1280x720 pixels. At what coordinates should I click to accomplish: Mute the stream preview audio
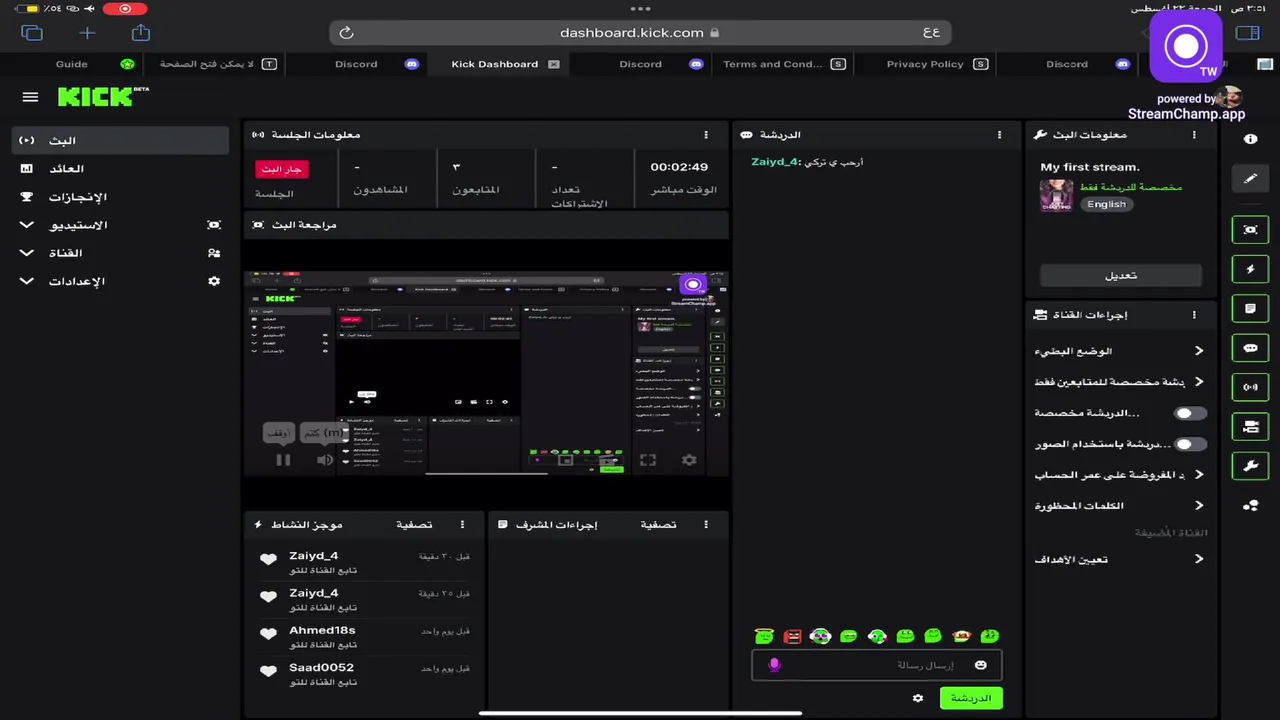coord(325,460)
